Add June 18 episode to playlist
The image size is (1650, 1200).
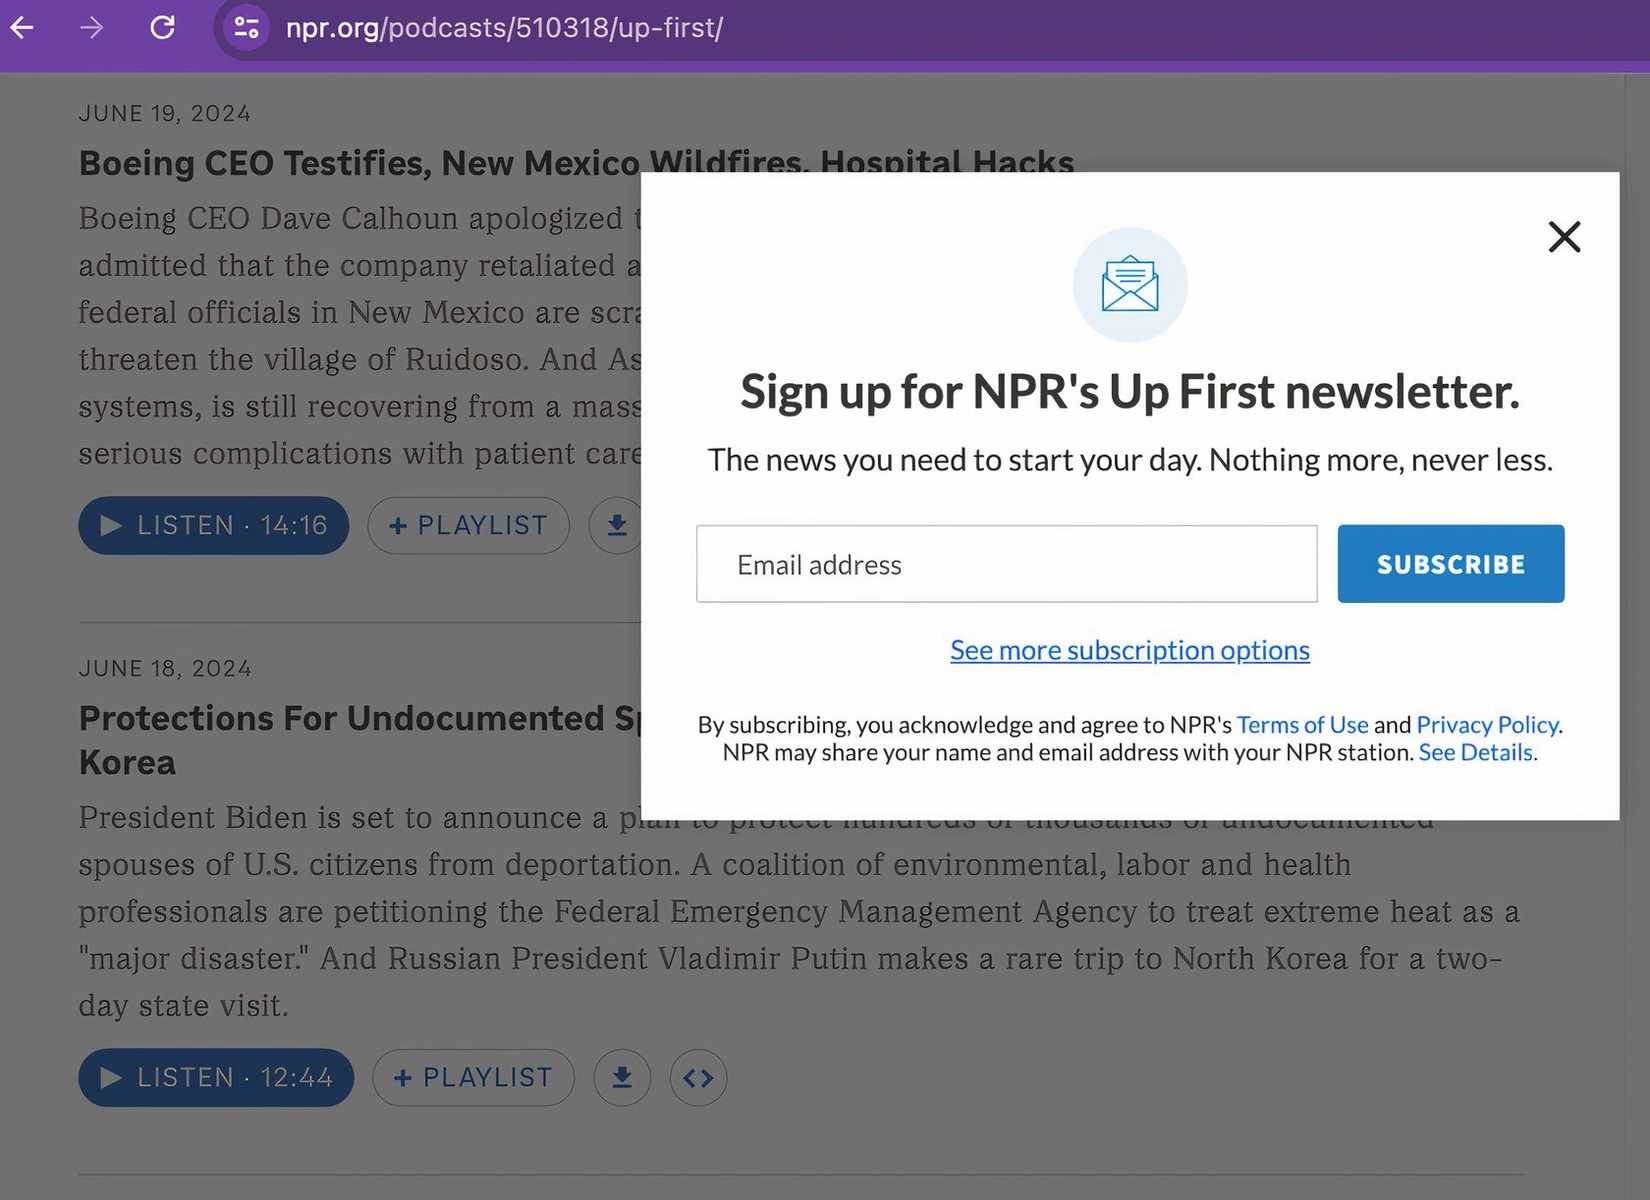point(473,1077)
